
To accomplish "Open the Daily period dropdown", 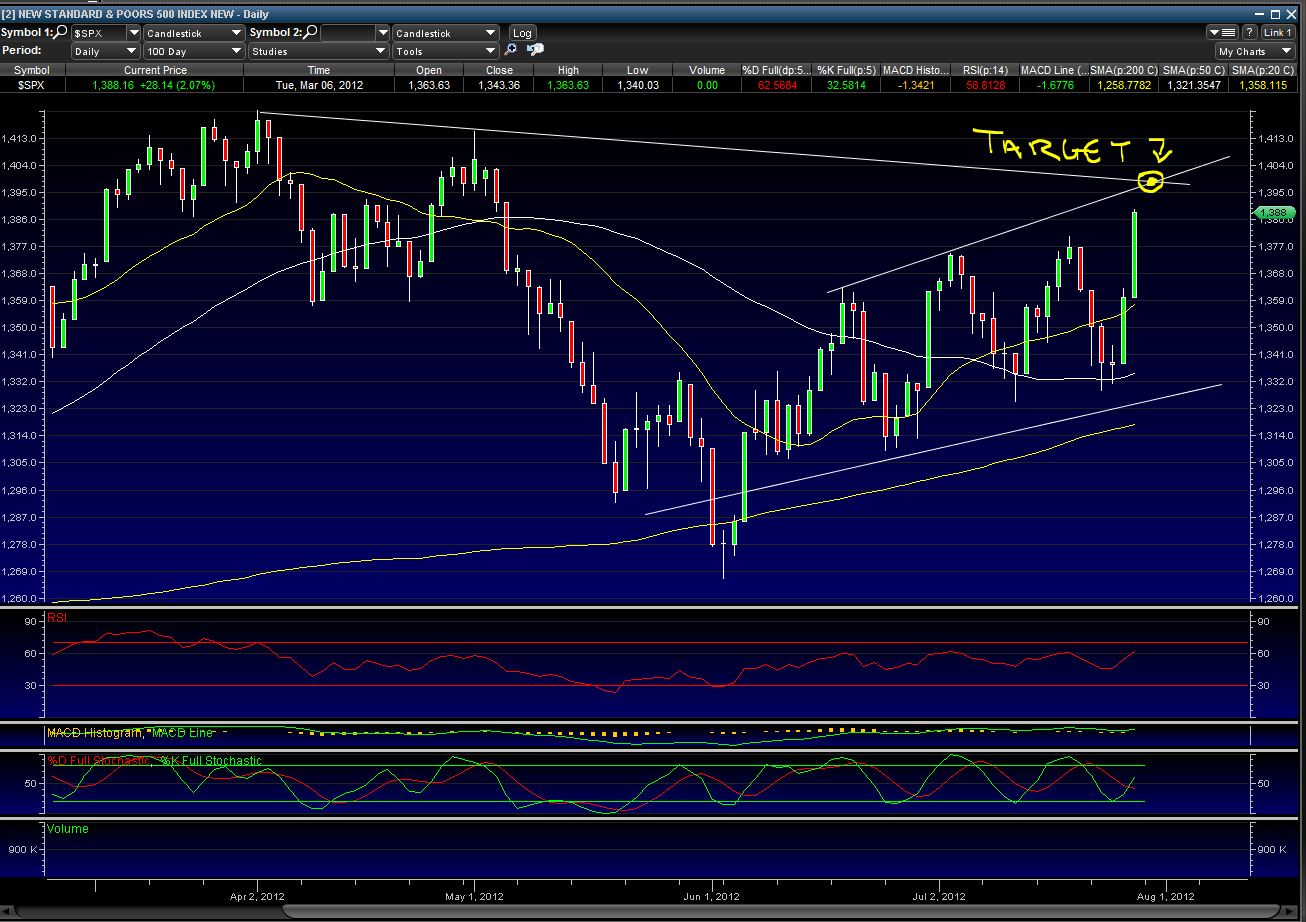I will 105,51.
